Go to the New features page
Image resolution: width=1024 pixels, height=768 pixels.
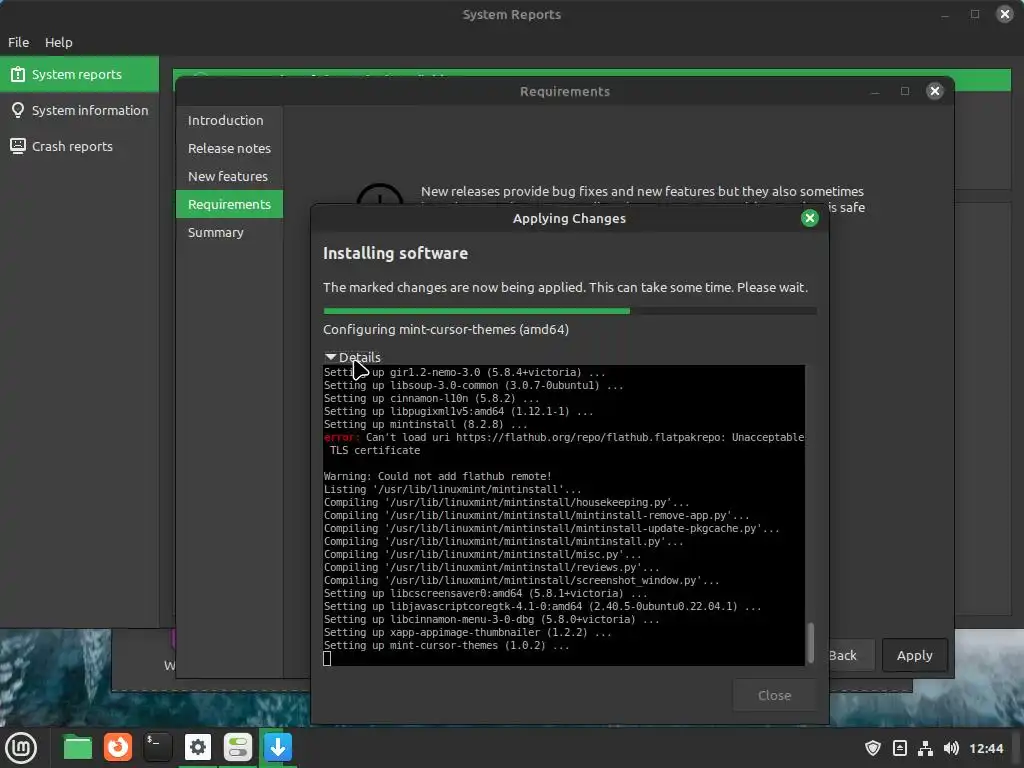coord(229,176)
